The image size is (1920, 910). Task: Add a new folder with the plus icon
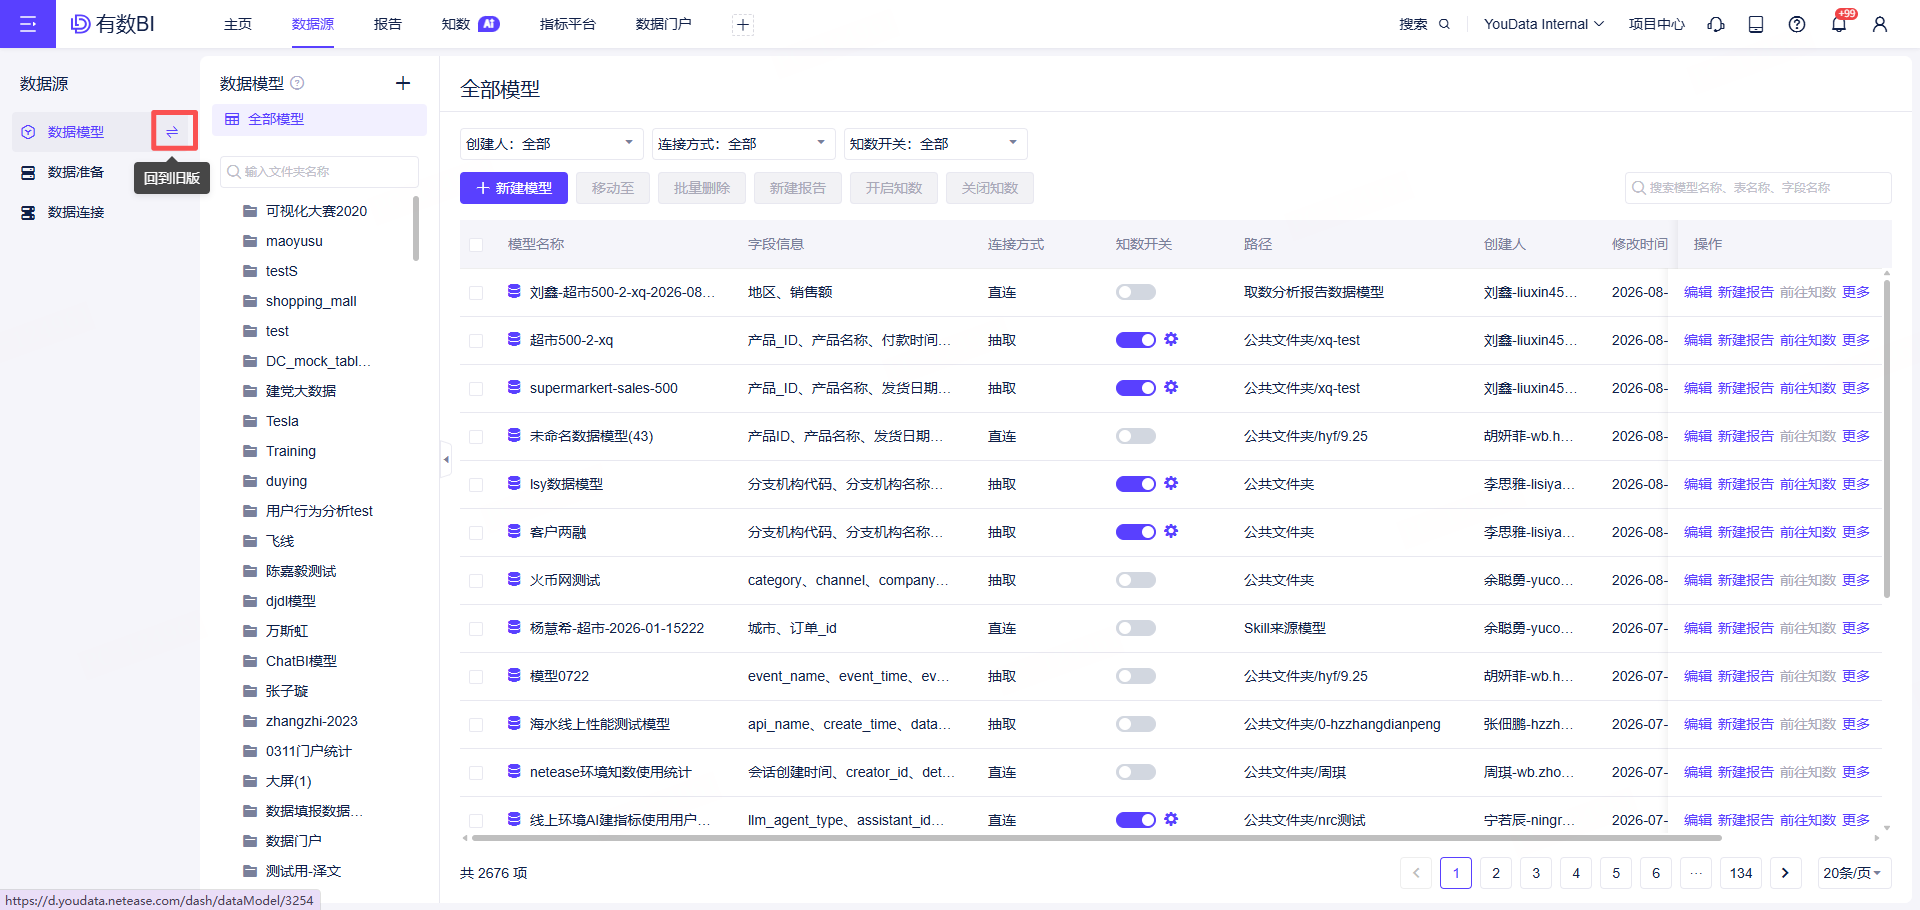[403, 83]
